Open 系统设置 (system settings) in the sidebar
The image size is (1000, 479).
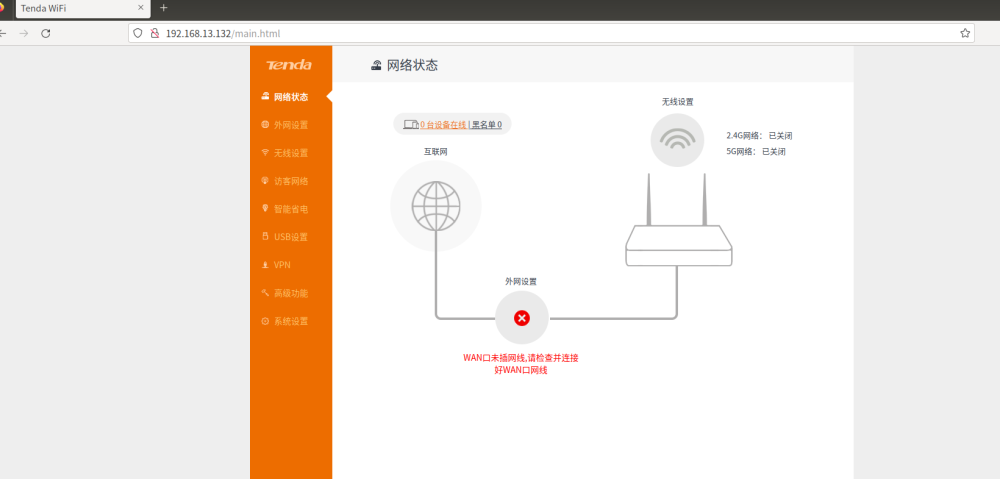click(290, 321)
